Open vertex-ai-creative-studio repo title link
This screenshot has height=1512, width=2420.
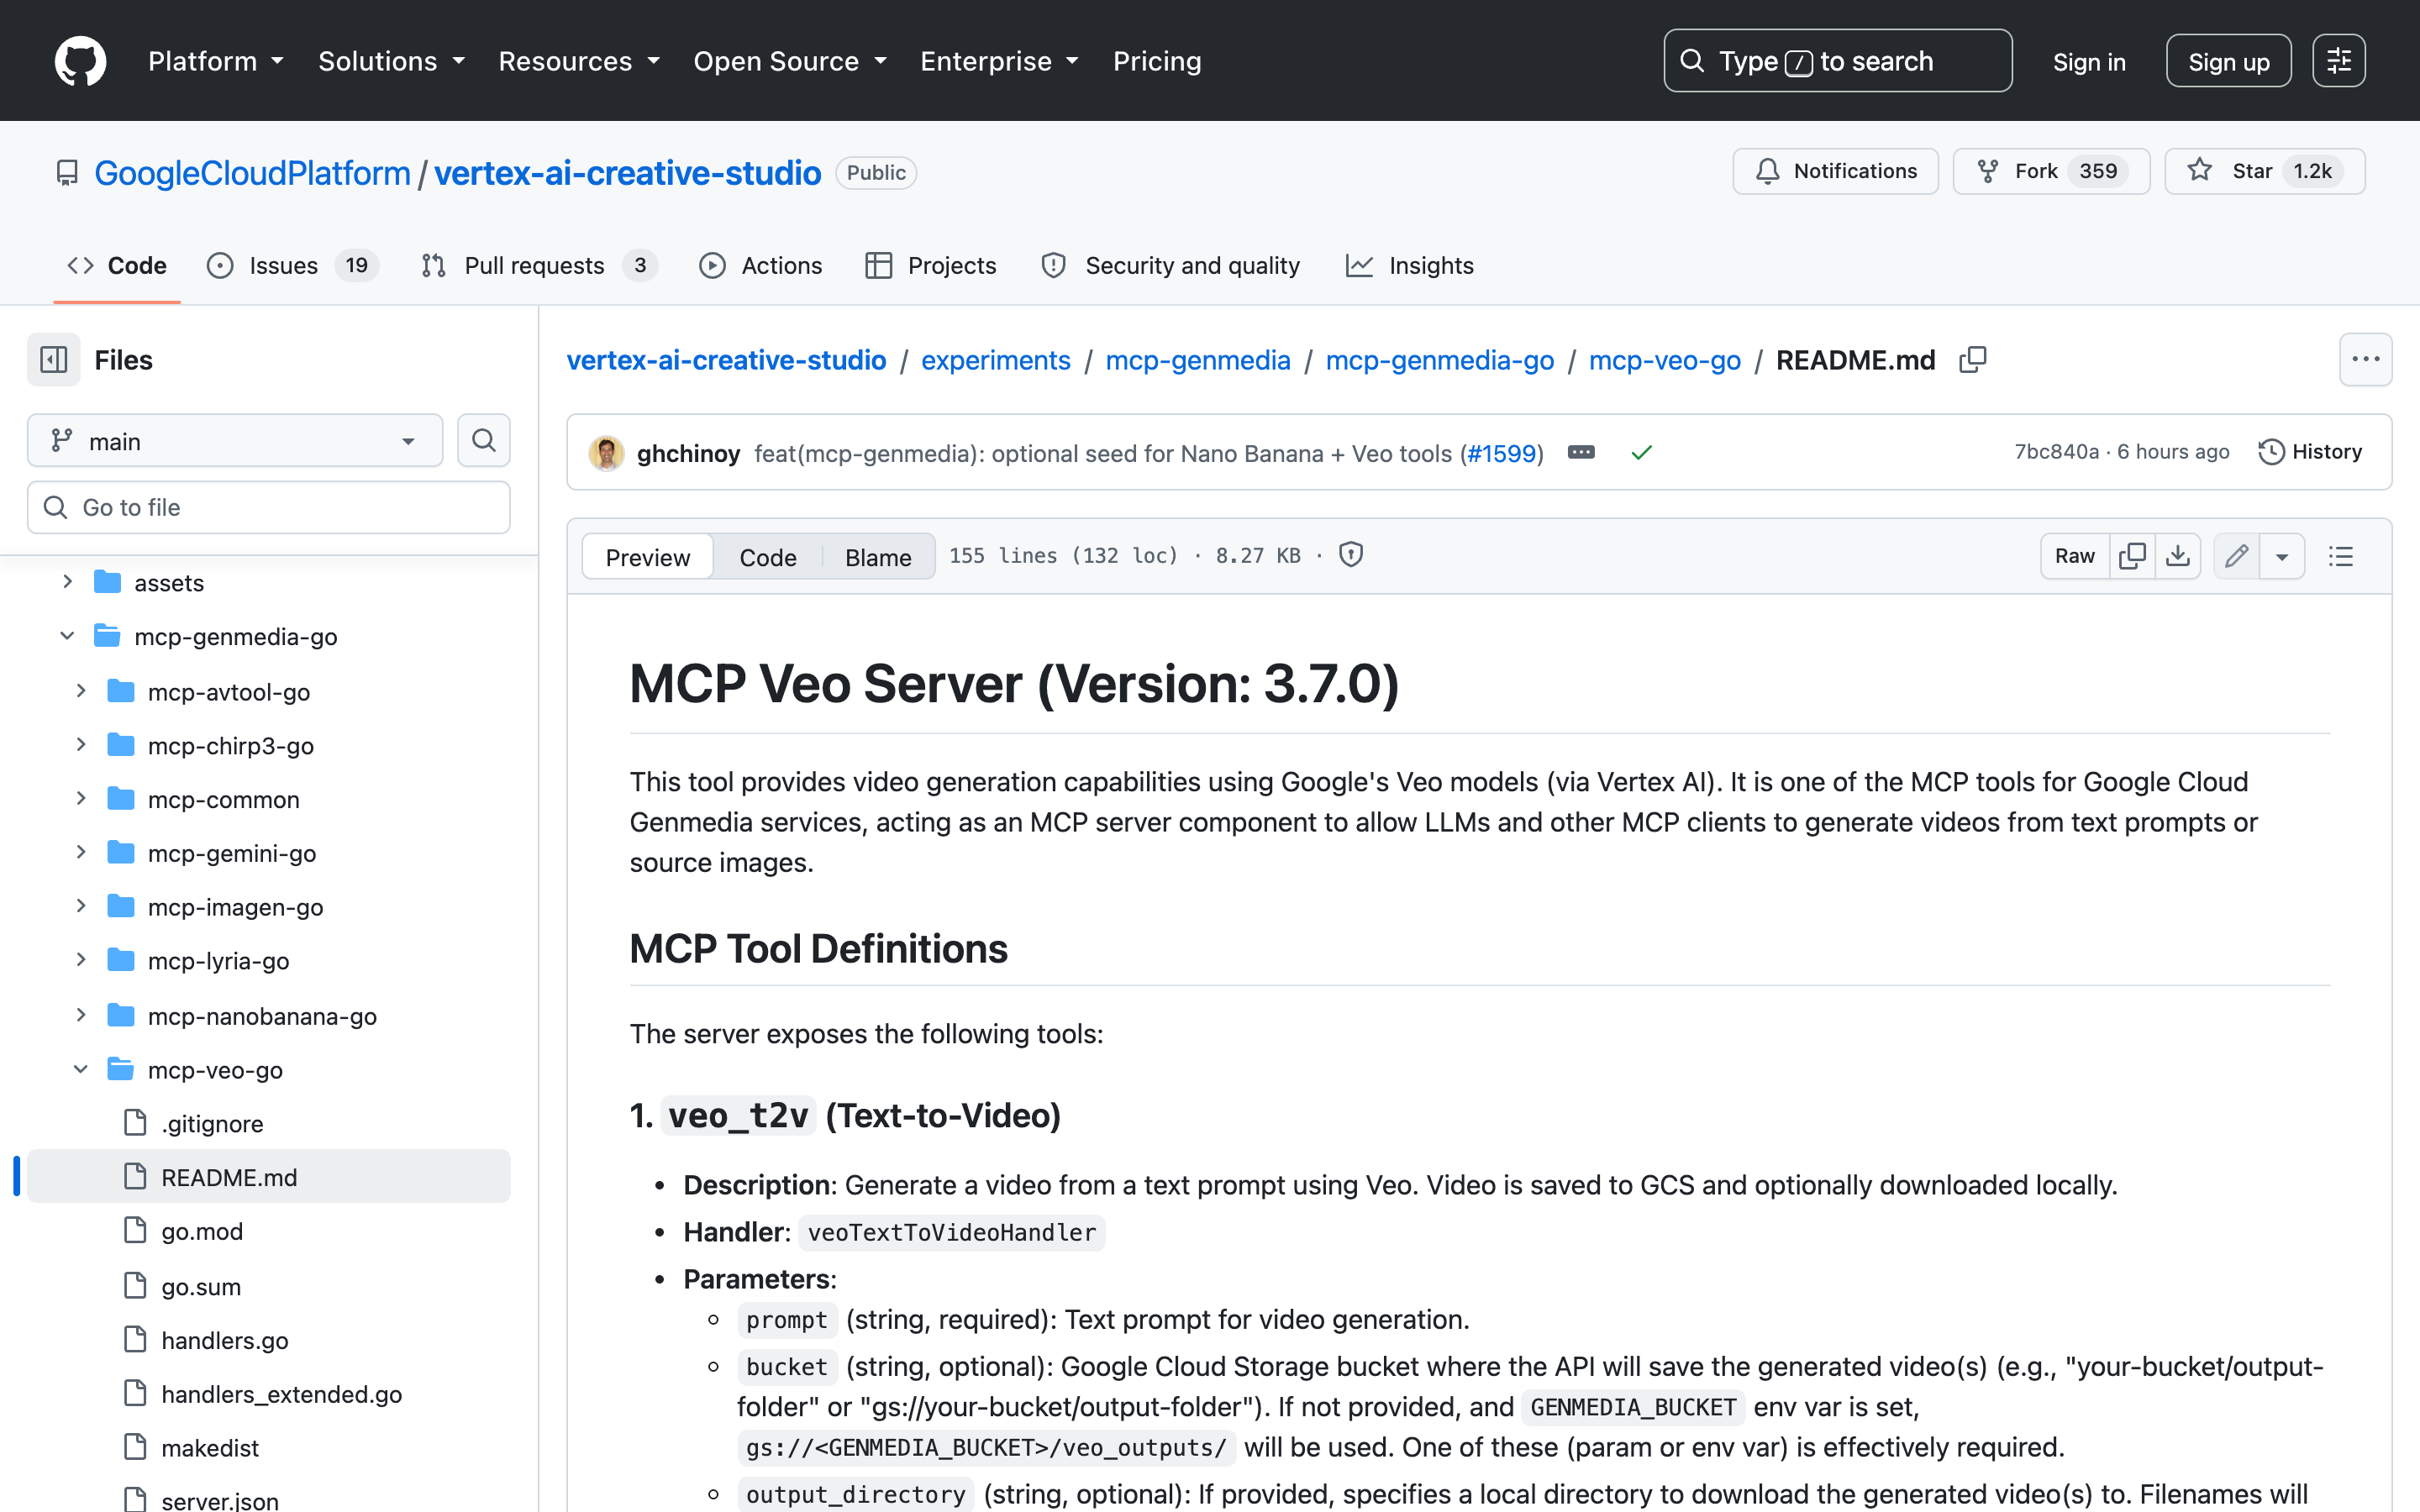click(x=627, y=173)
